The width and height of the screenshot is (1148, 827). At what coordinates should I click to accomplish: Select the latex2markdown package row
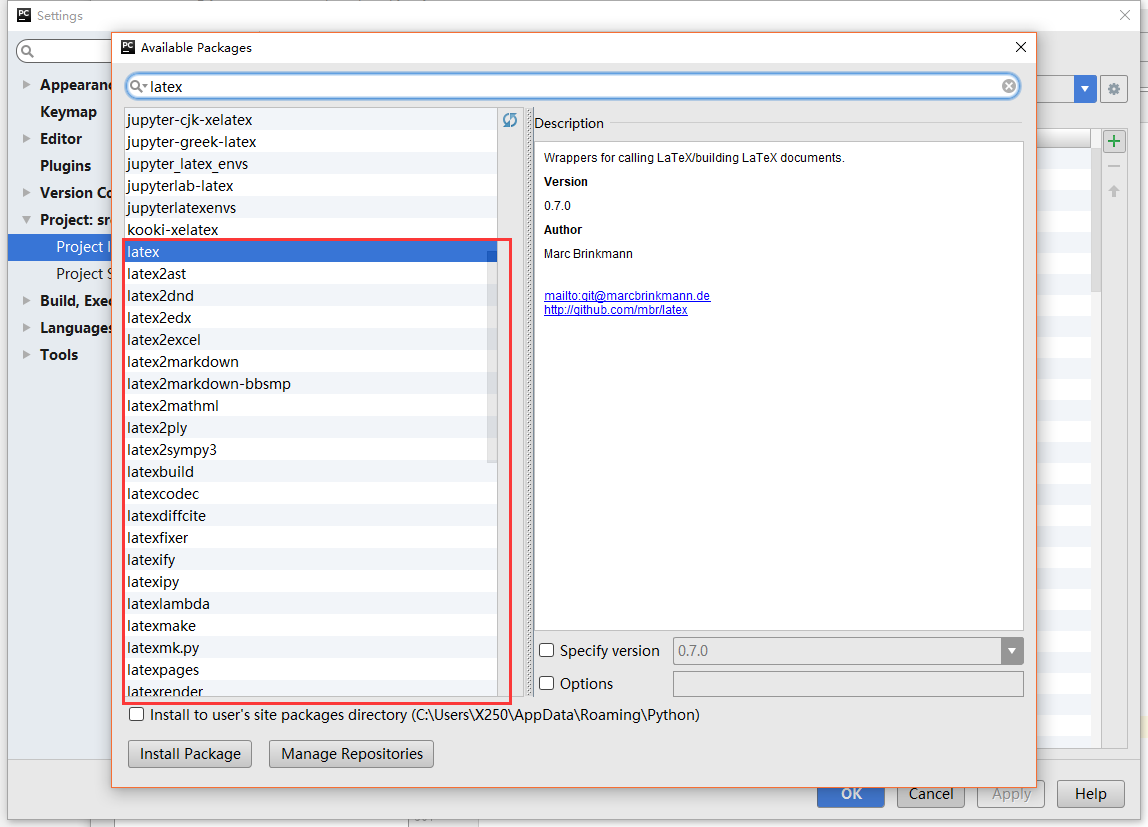click(310, 362)
